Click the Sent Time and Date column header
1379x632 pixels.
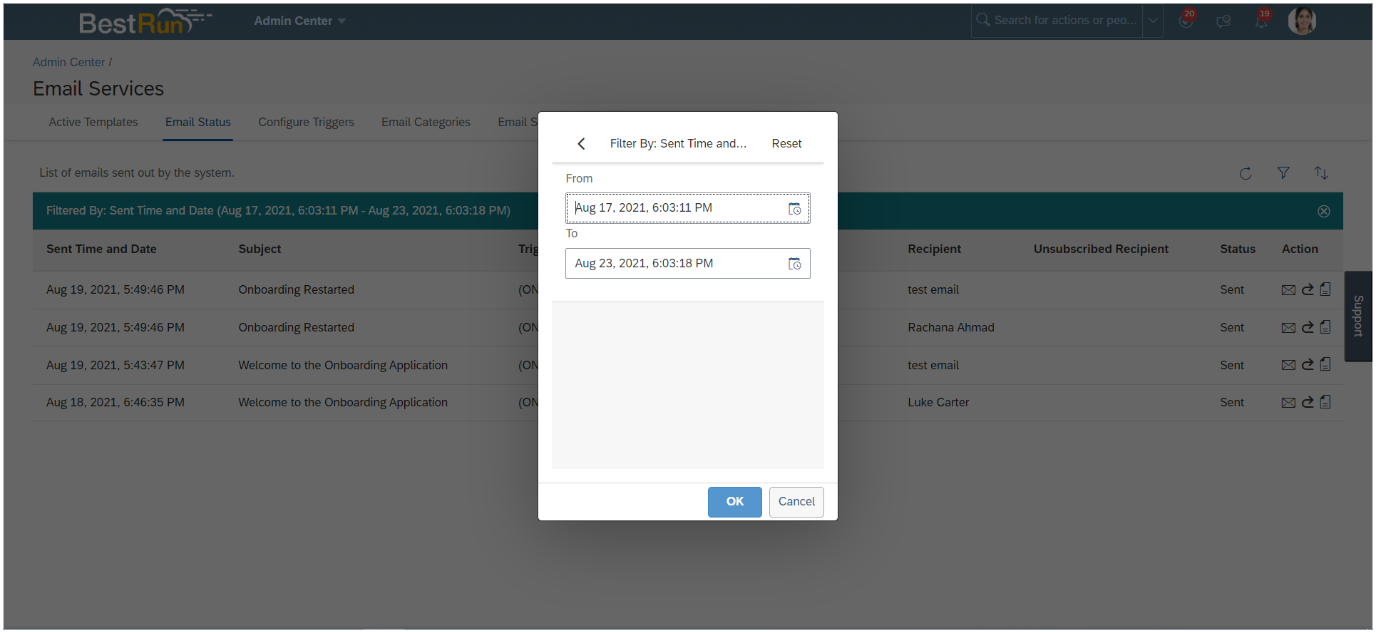click(x=101, y=249)
